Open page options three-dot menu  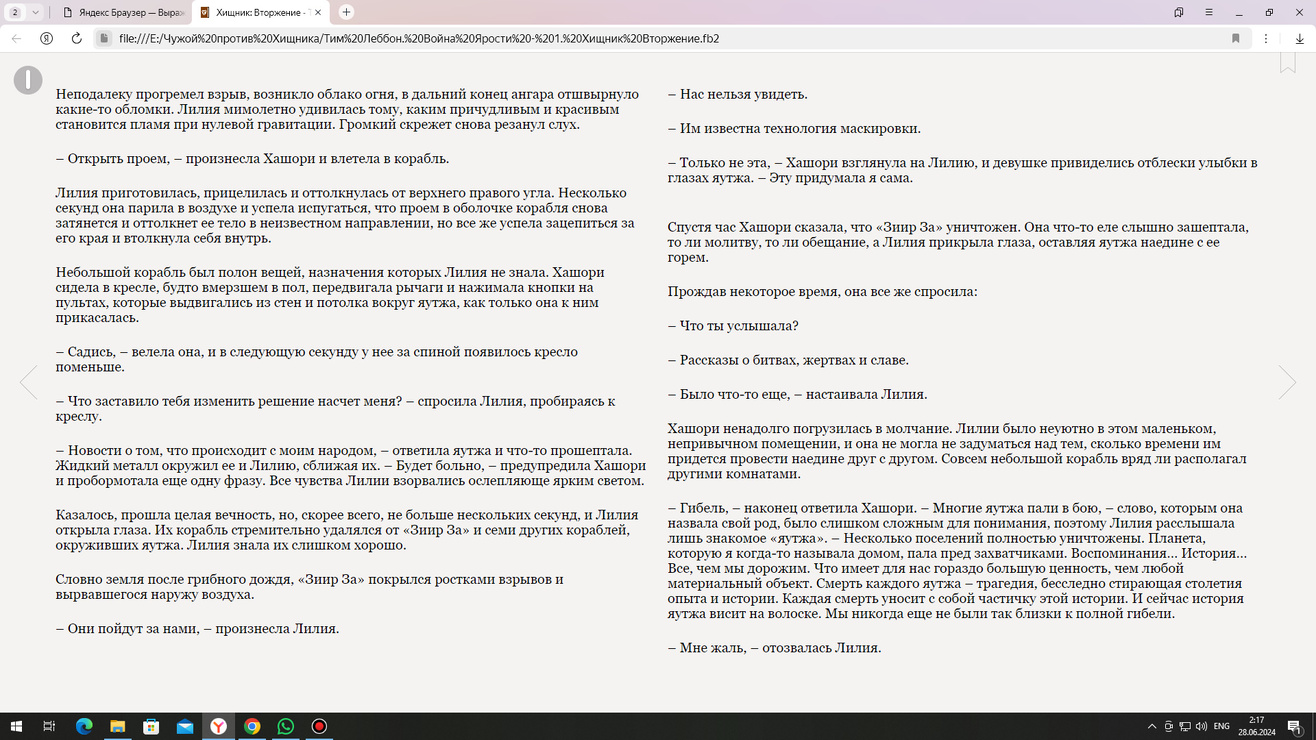pyautogui.click(x=1266, y=38)
